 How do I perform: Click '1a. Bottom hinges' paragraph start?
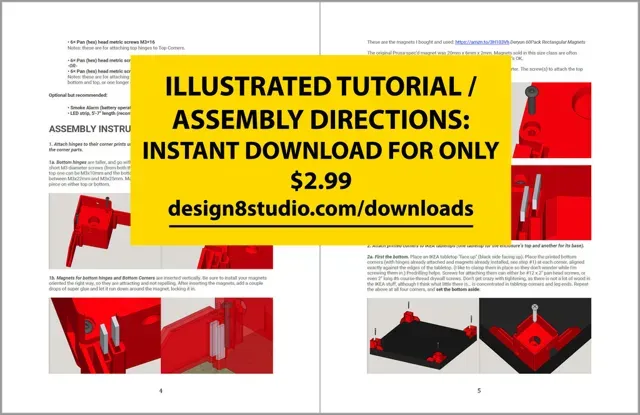(x=89, y=173)
